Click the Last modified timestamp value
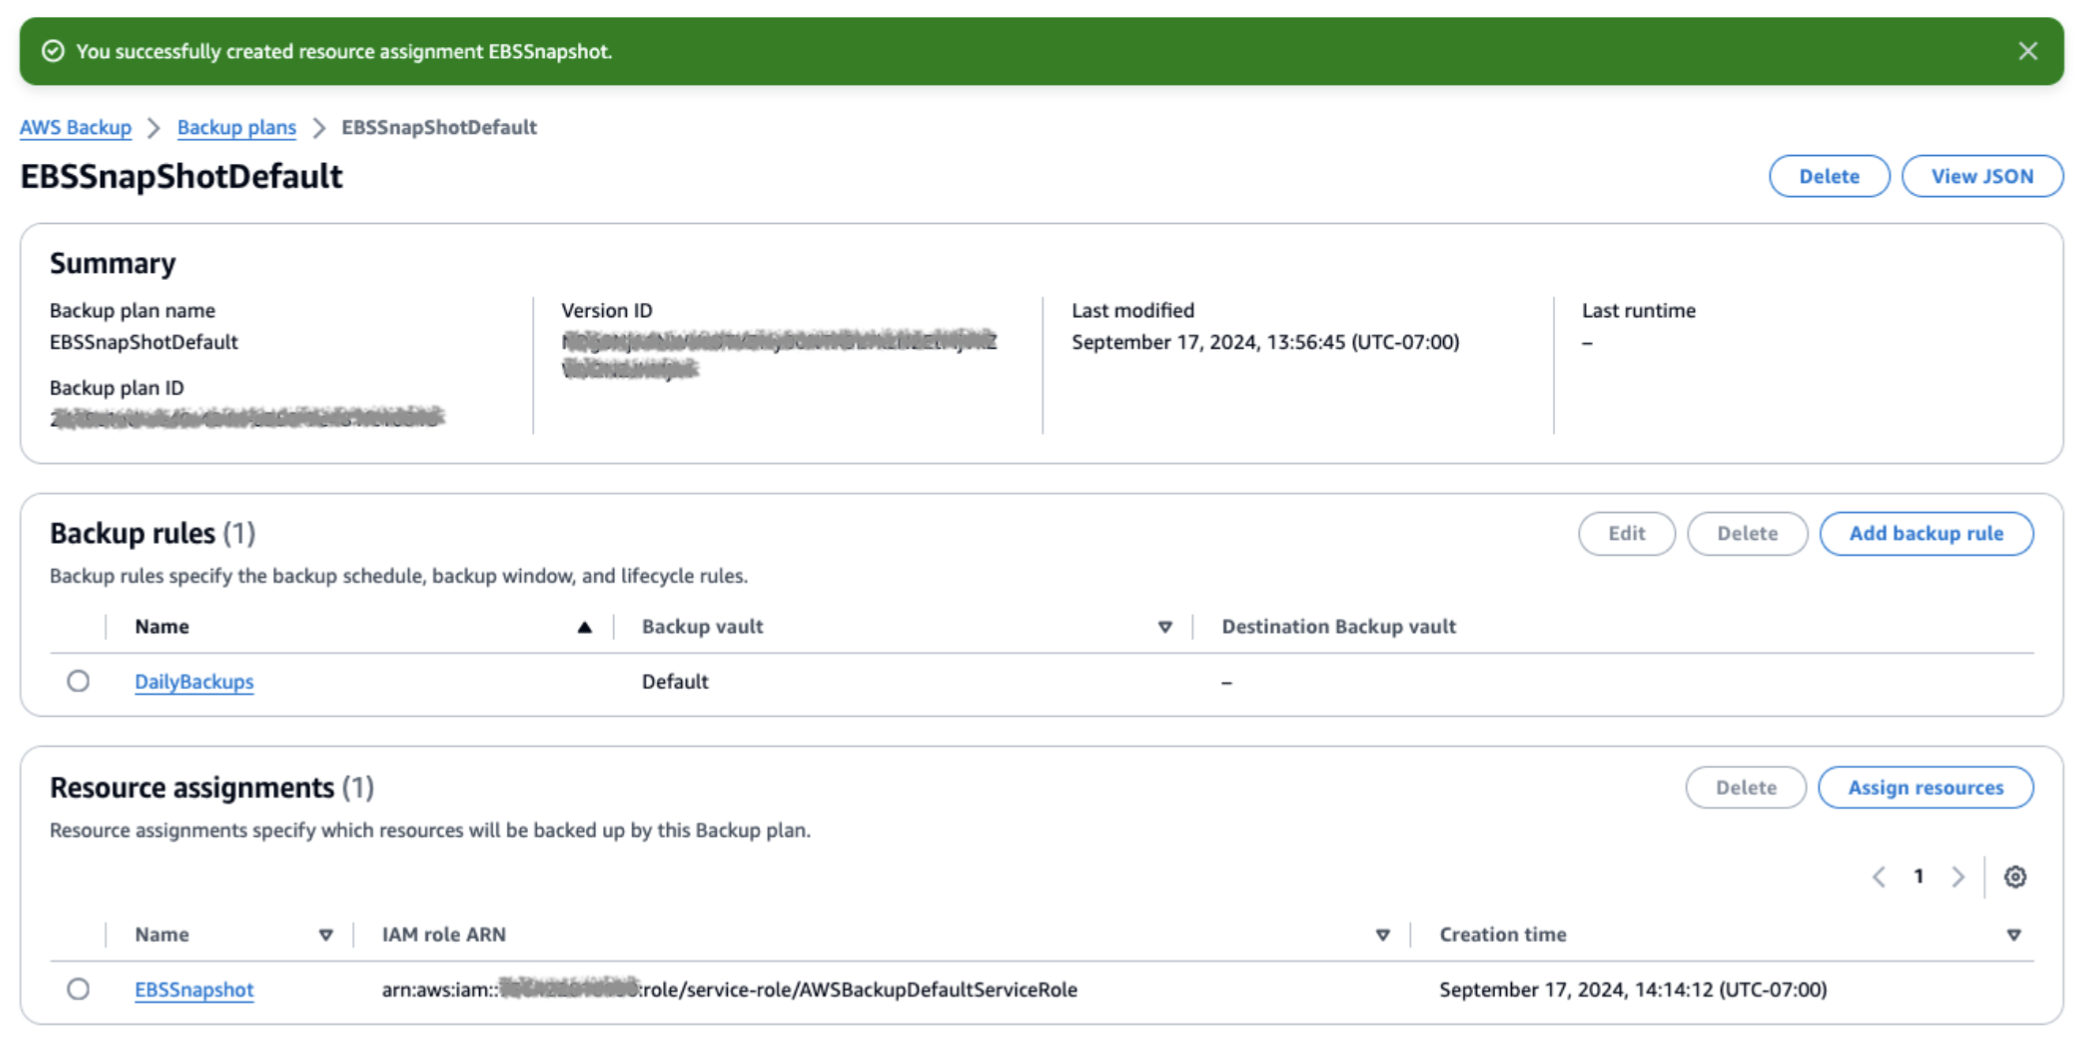 [1265, 342]
